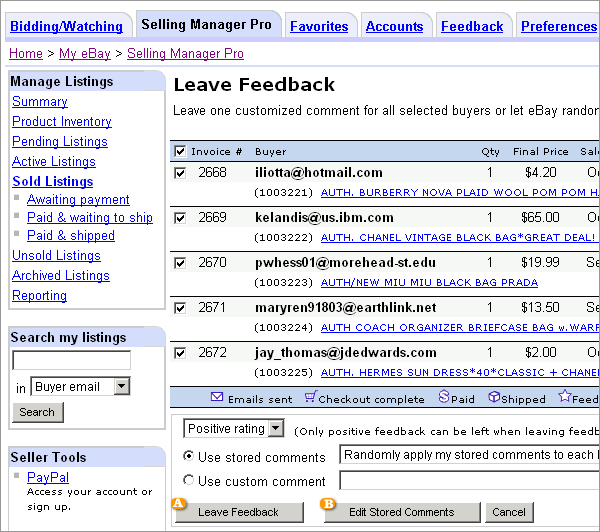
Task: Toggle the select-all checkbox in header
Action: coord(180,151)
